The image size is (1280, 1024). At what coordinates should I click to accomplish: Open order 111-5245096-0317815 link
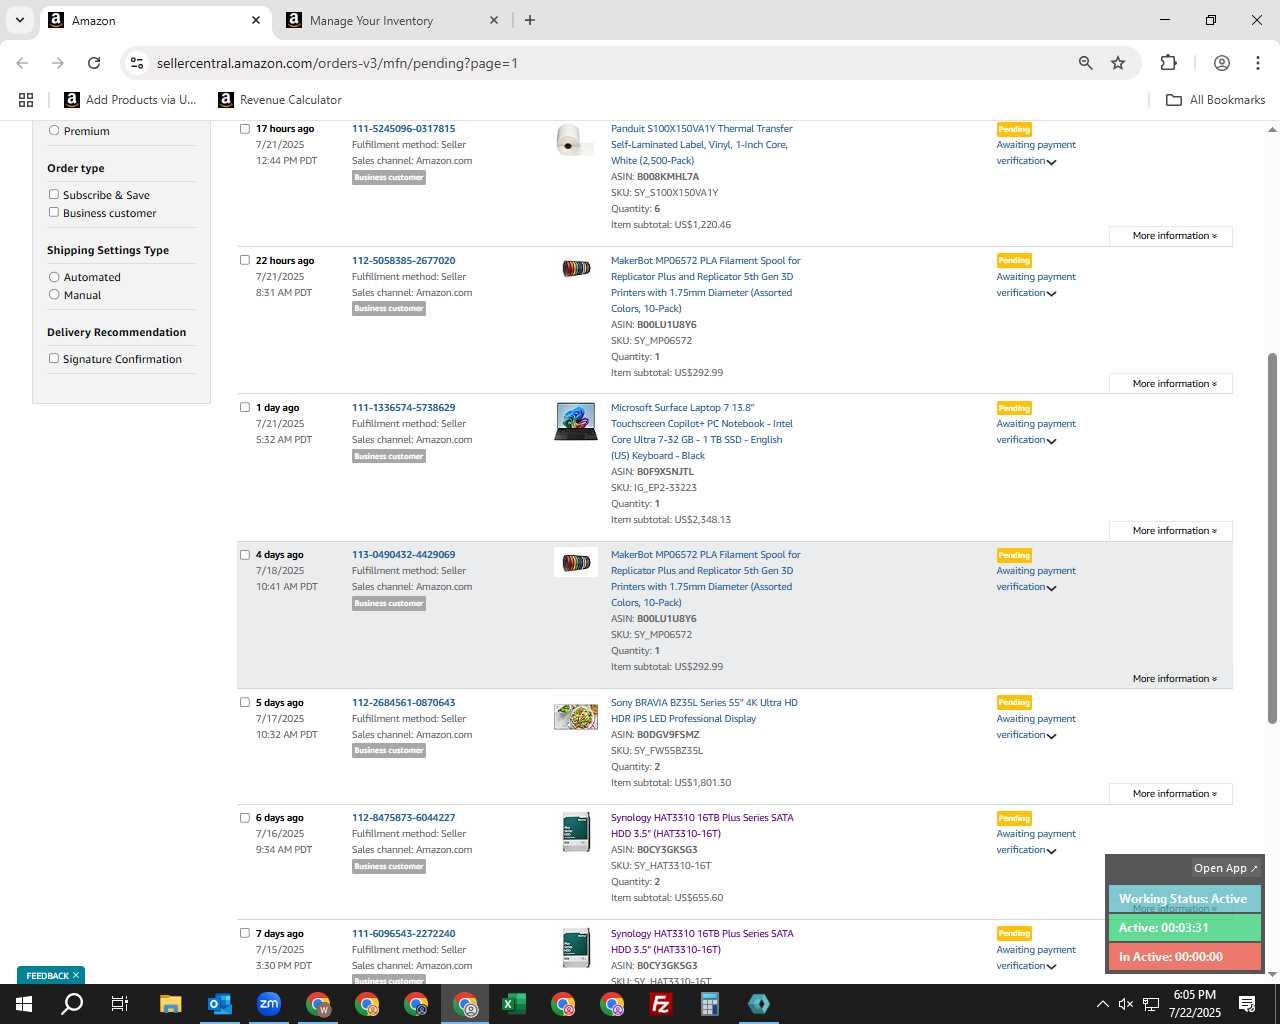click(x=403, y=128)
